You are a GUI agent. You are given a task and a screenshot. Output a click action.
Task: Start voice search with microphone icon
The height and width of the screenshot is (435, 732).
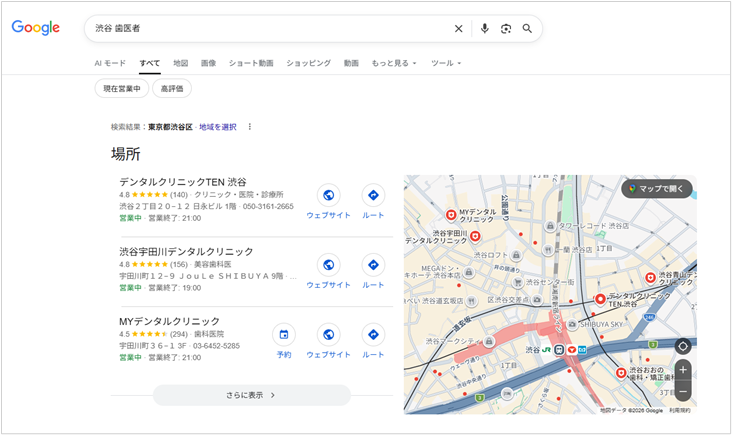[485, 28]
